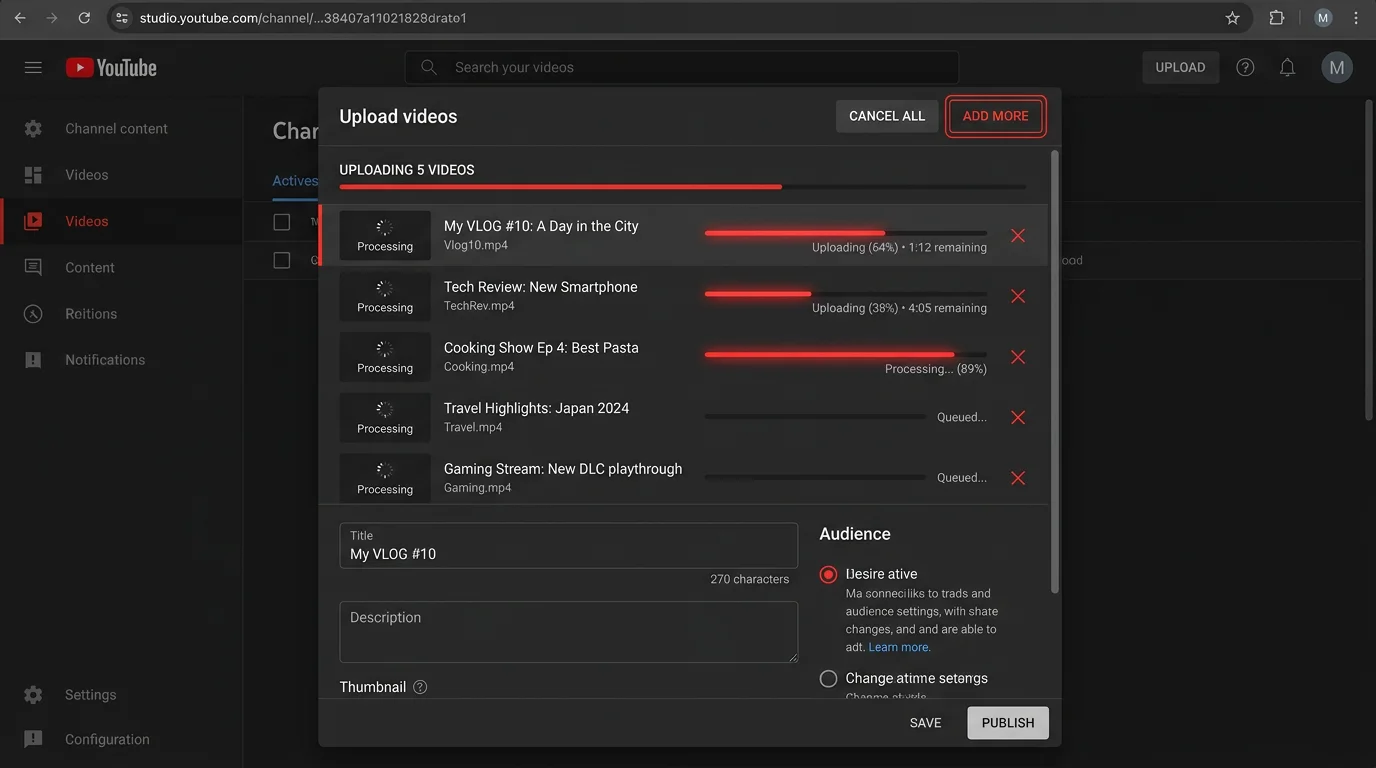
Task: Open Settings in the sidebar
Action: coord(121,694)
